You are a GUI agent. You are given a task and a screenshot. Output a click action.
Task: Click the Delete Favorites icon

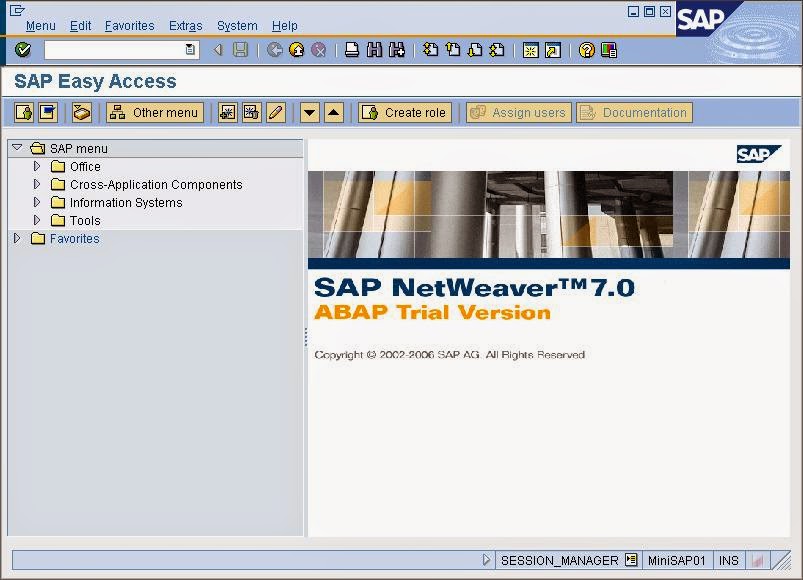(251, 113)
